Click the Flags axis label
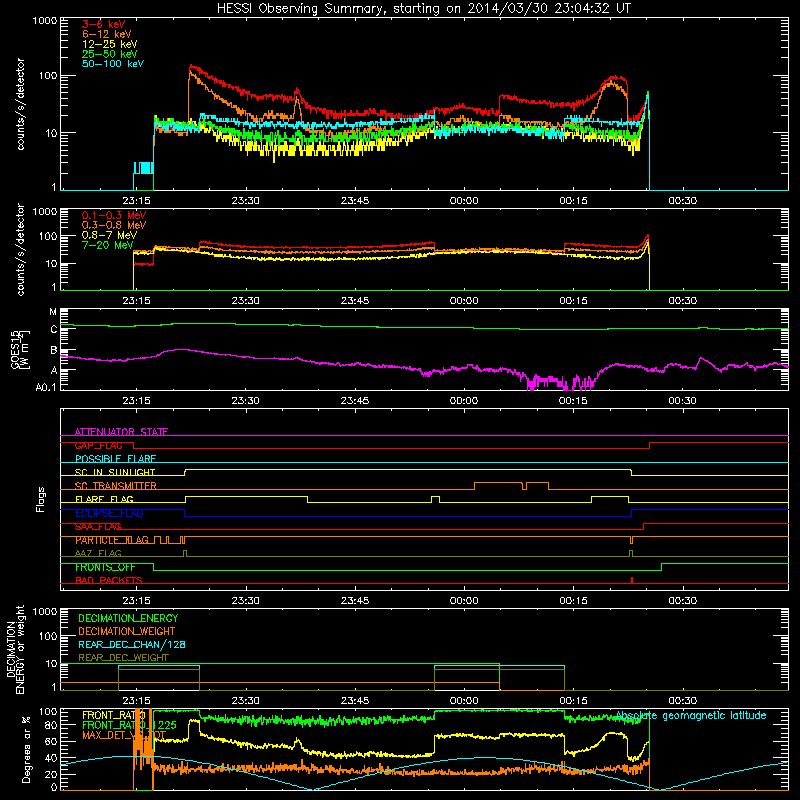800x800 pixels. click(41, 499)
